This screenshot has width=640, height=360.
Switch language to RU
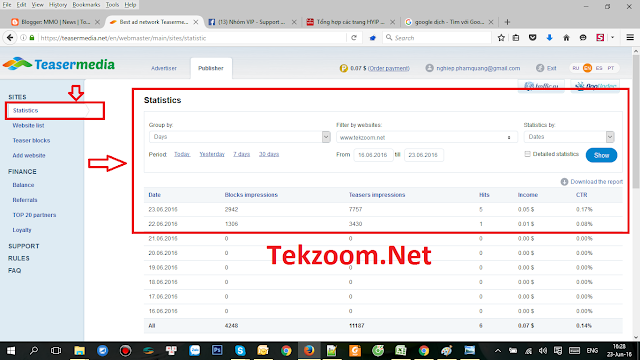576,68
